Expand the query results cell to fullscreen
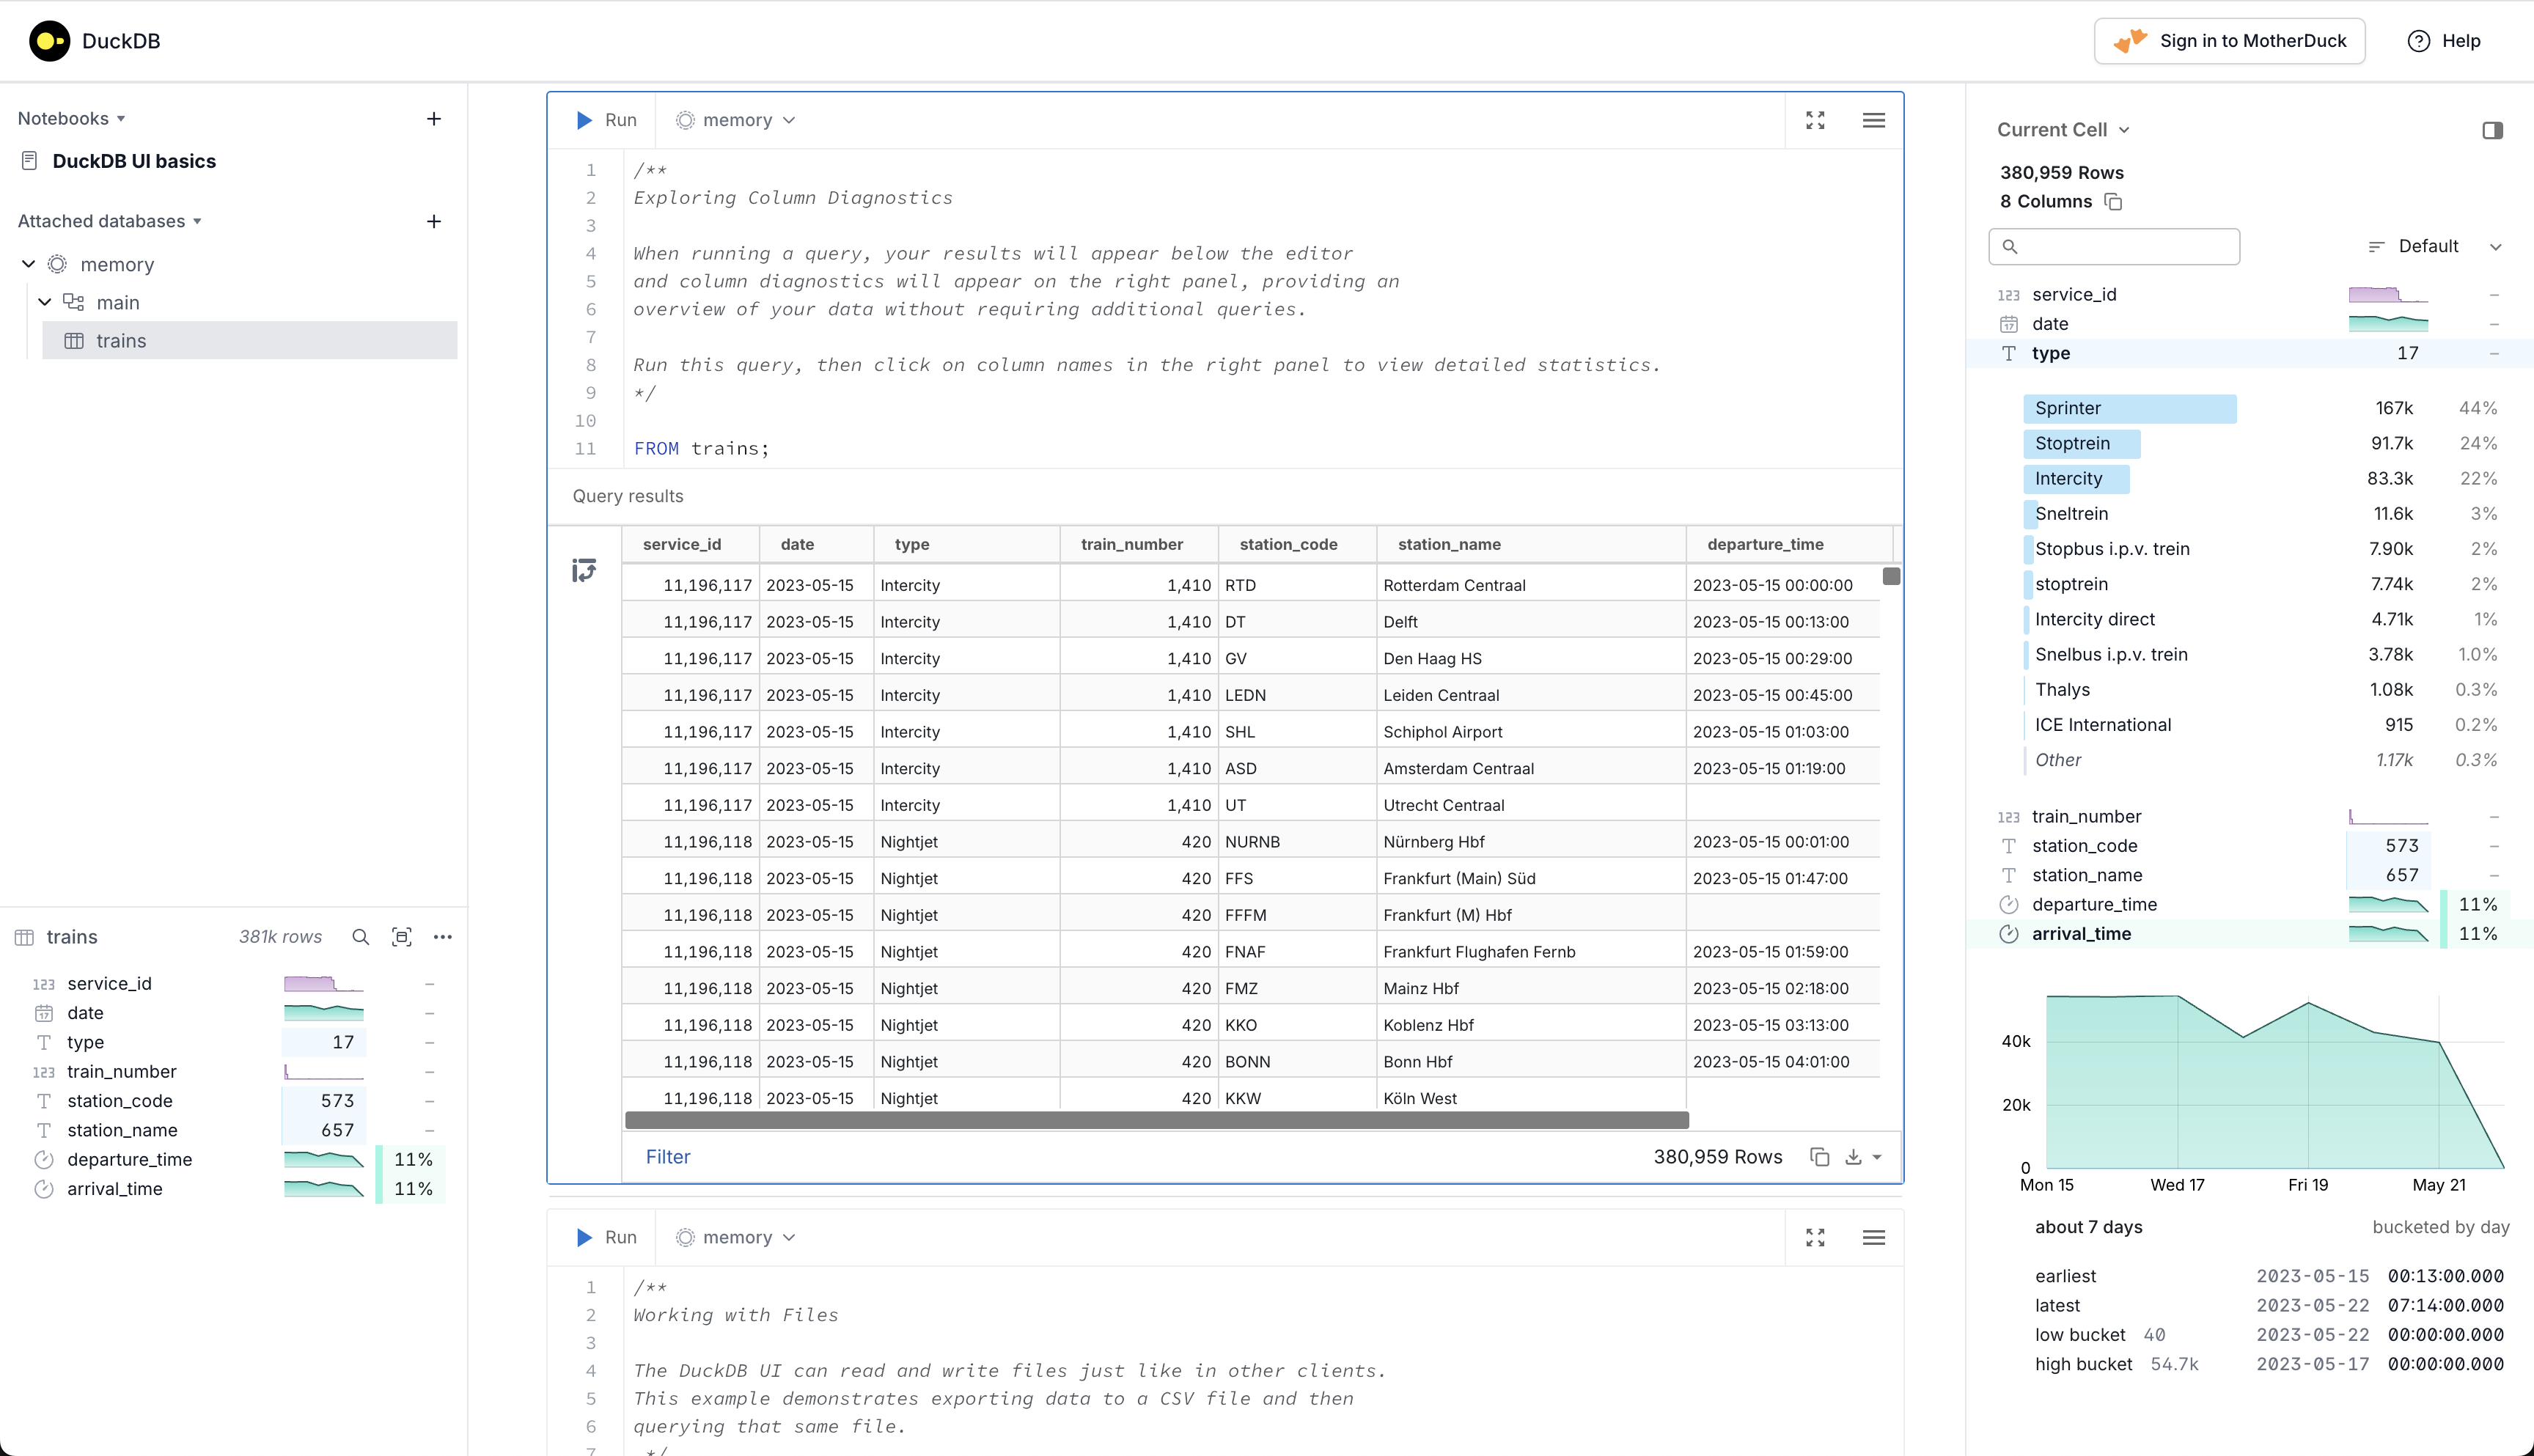Viewport: 2534px width, 1456px height. [x=1816, y=119]
